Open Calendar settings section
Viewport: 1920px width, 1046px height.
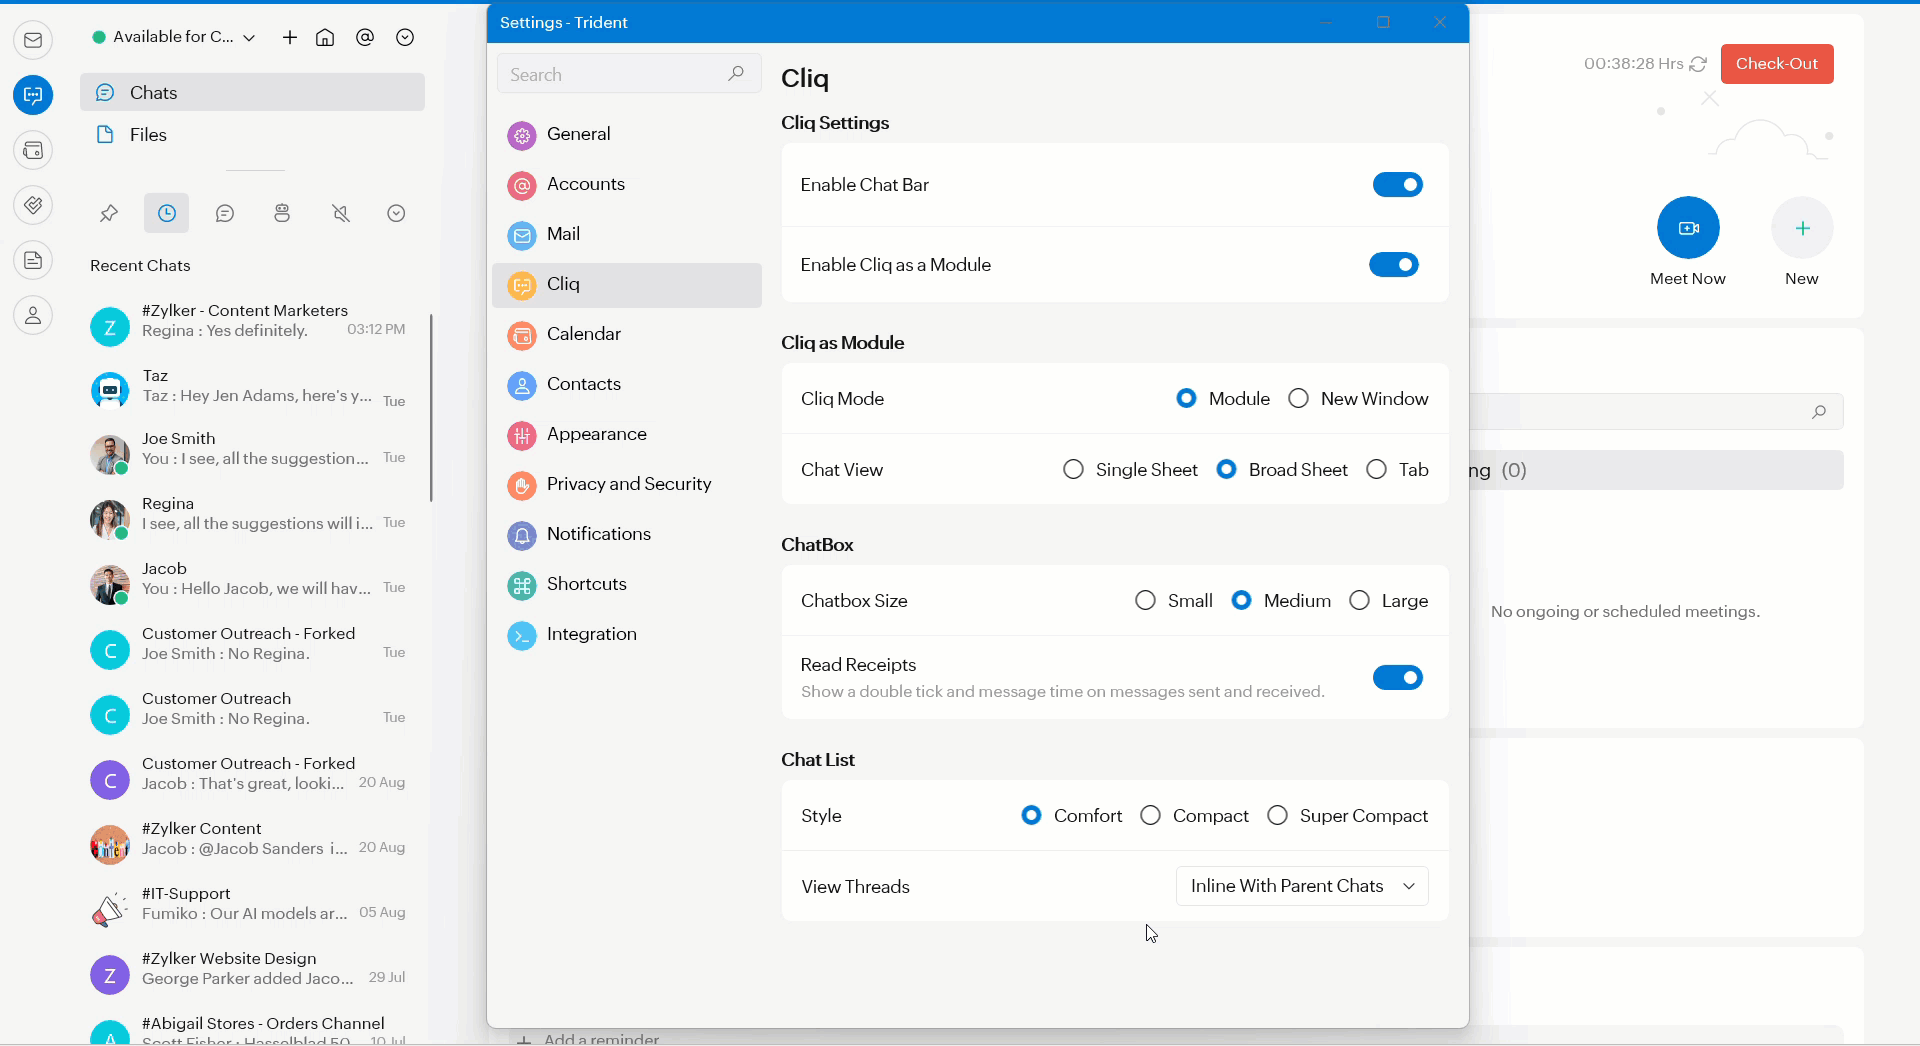tap(627, 335)
